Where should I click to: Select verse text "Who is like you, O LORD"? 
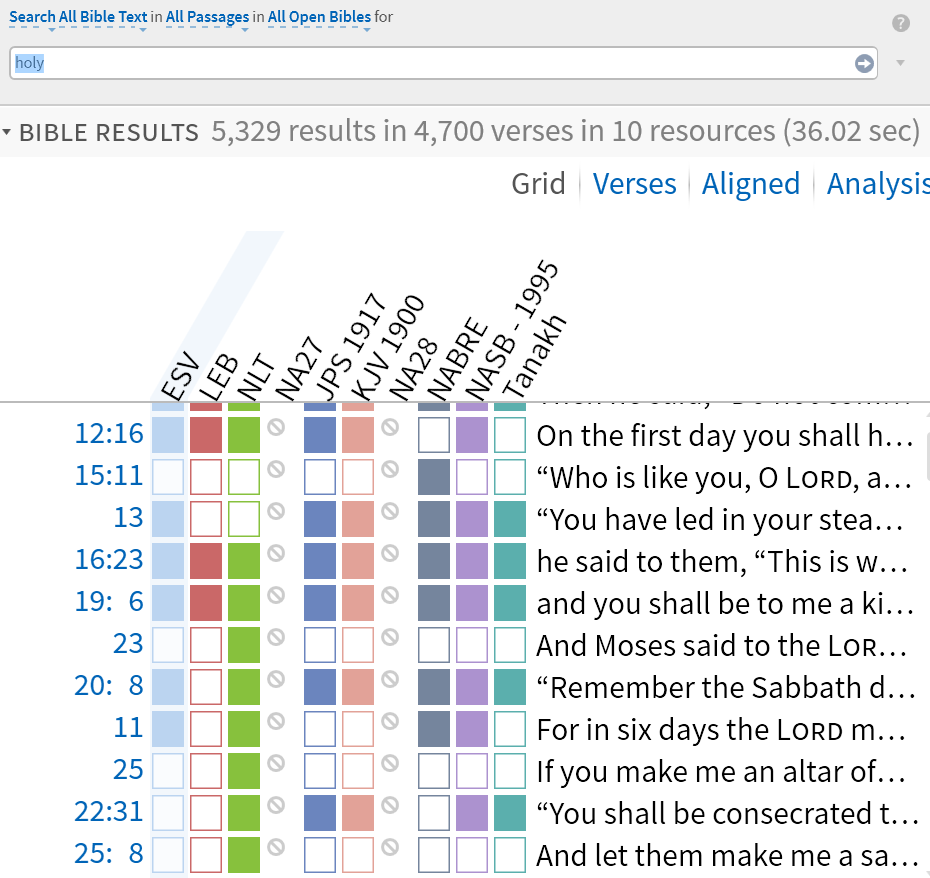coord(700,478)
